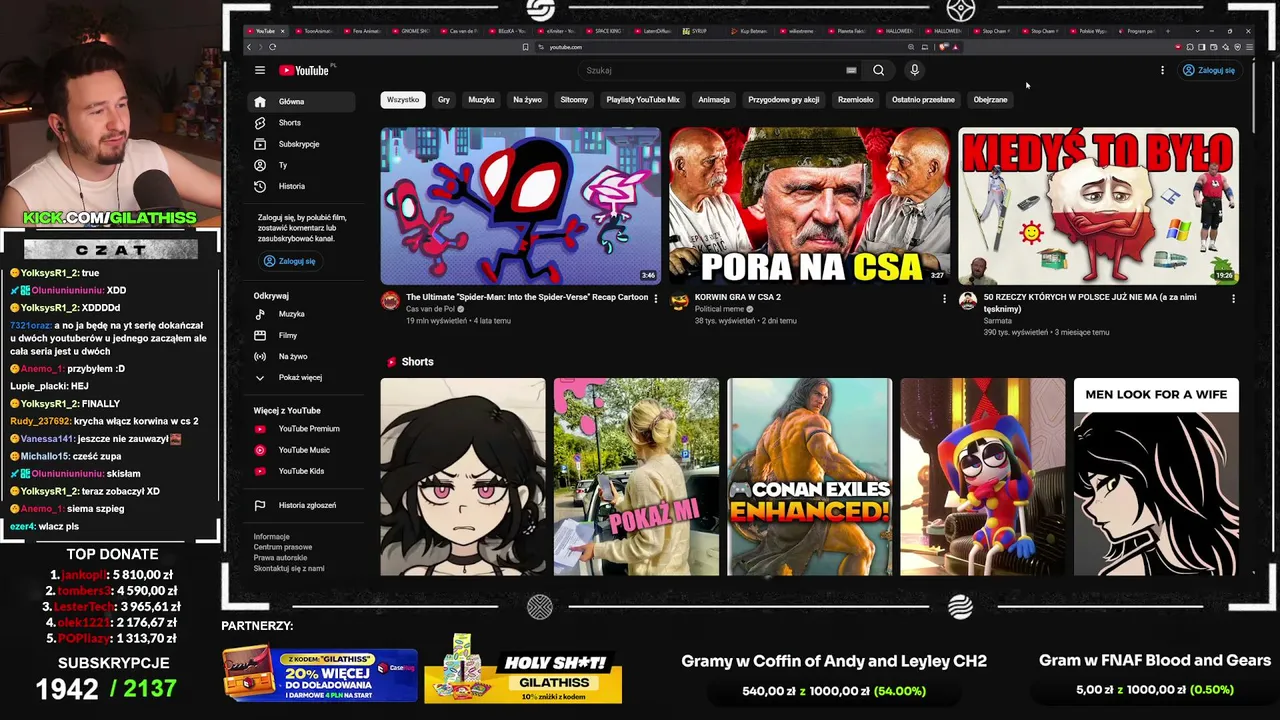Screen dimensions: 1280x720
Task: Open the YouTube hamburger guide menu
Action: tap(260, 70)
